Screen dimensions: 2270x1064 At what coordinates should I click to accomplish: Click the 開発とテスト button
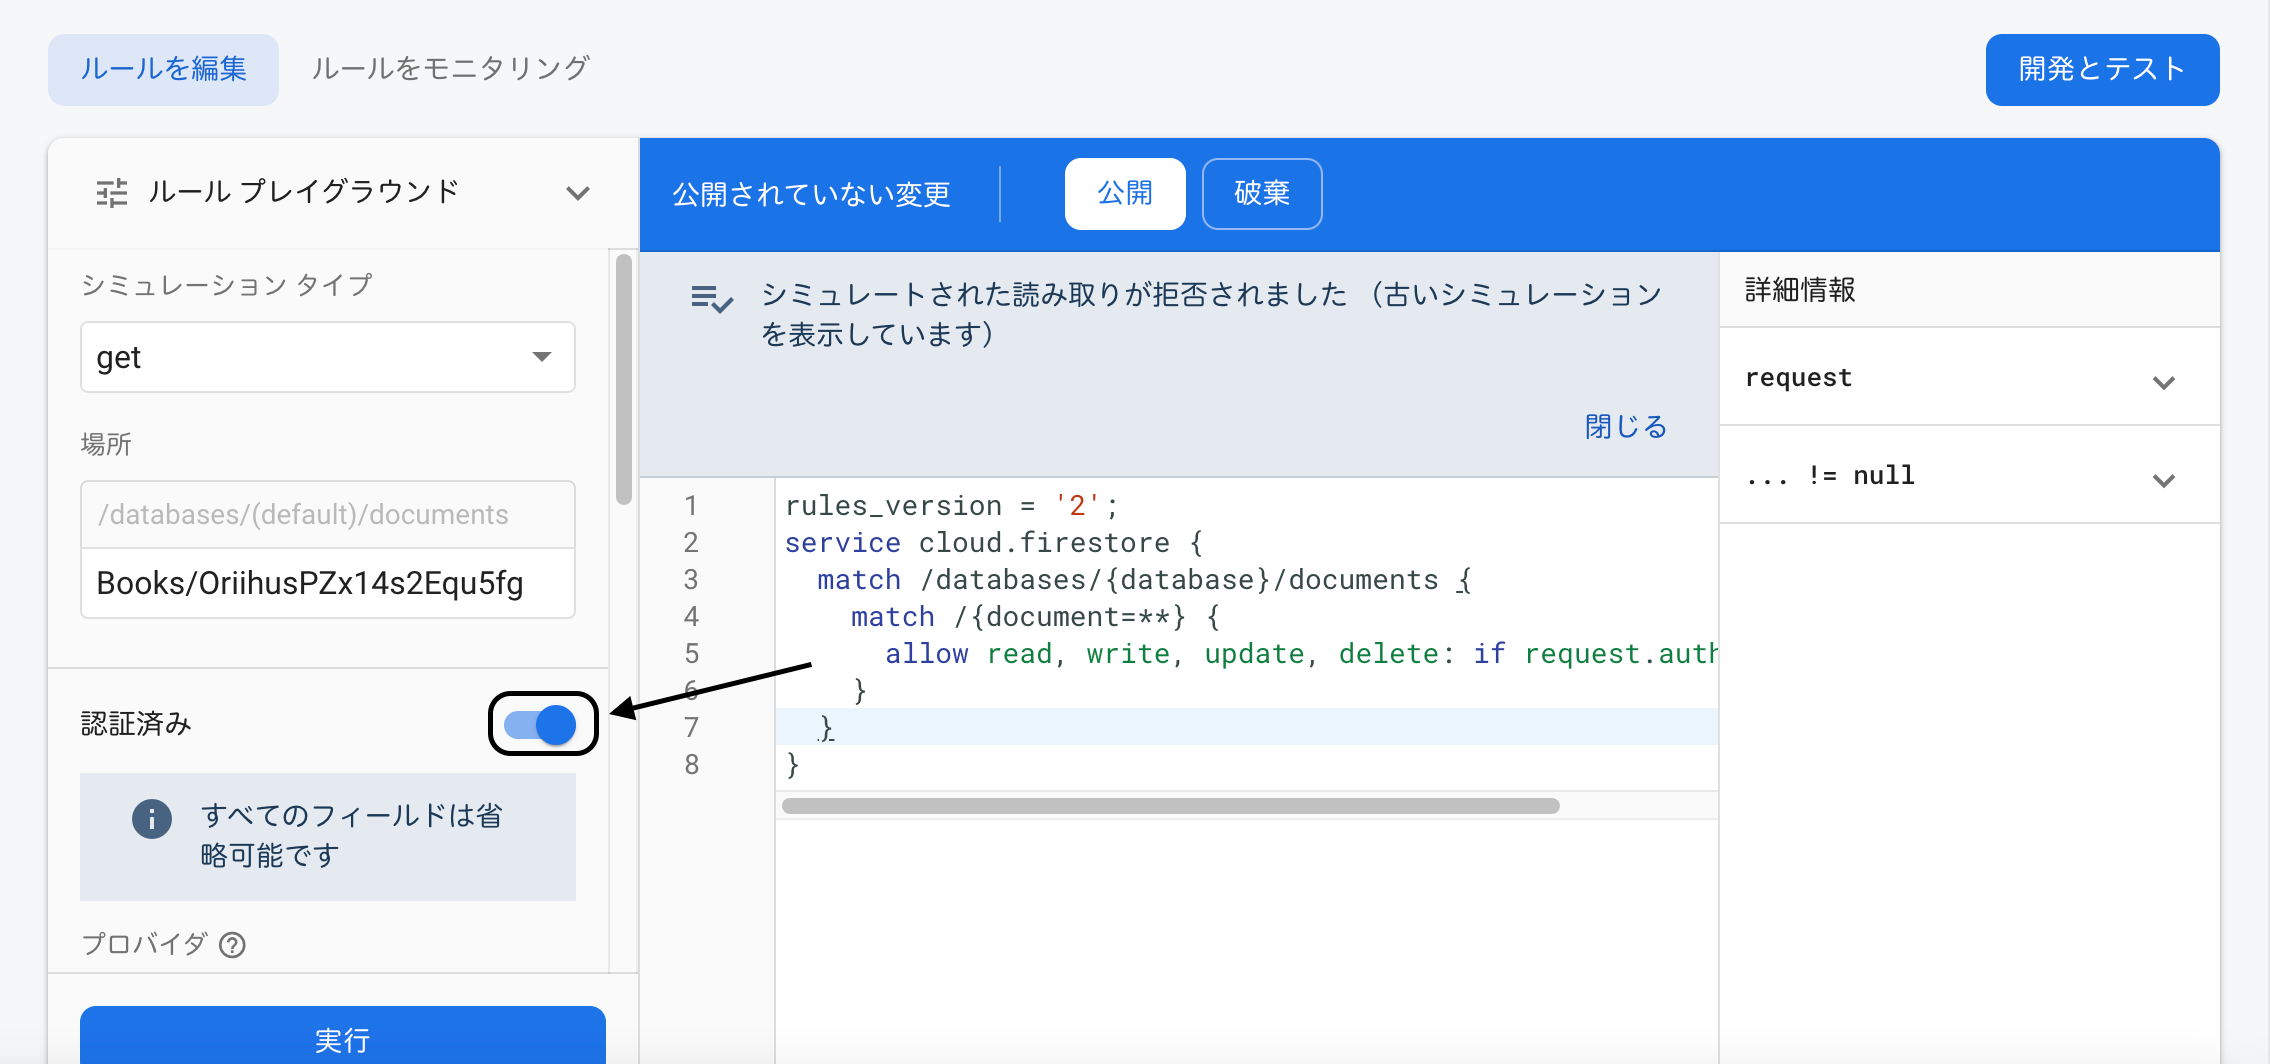click(x=2102, y=69)
